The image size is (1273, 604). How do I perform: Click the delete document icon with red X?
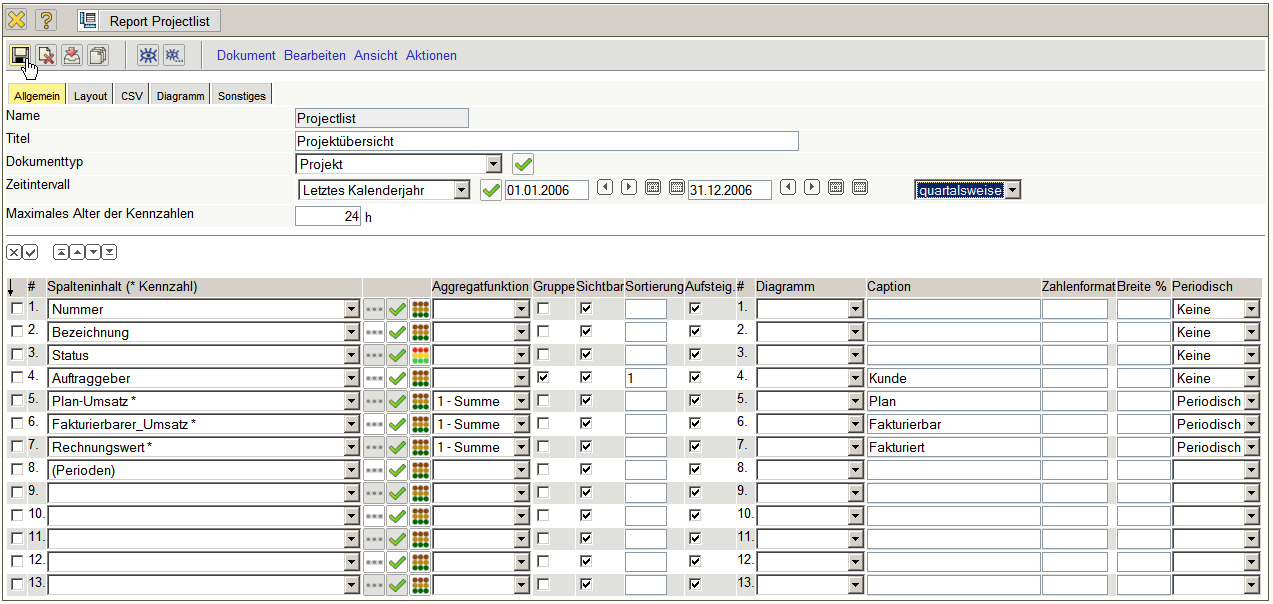click(x=46, y=56)
